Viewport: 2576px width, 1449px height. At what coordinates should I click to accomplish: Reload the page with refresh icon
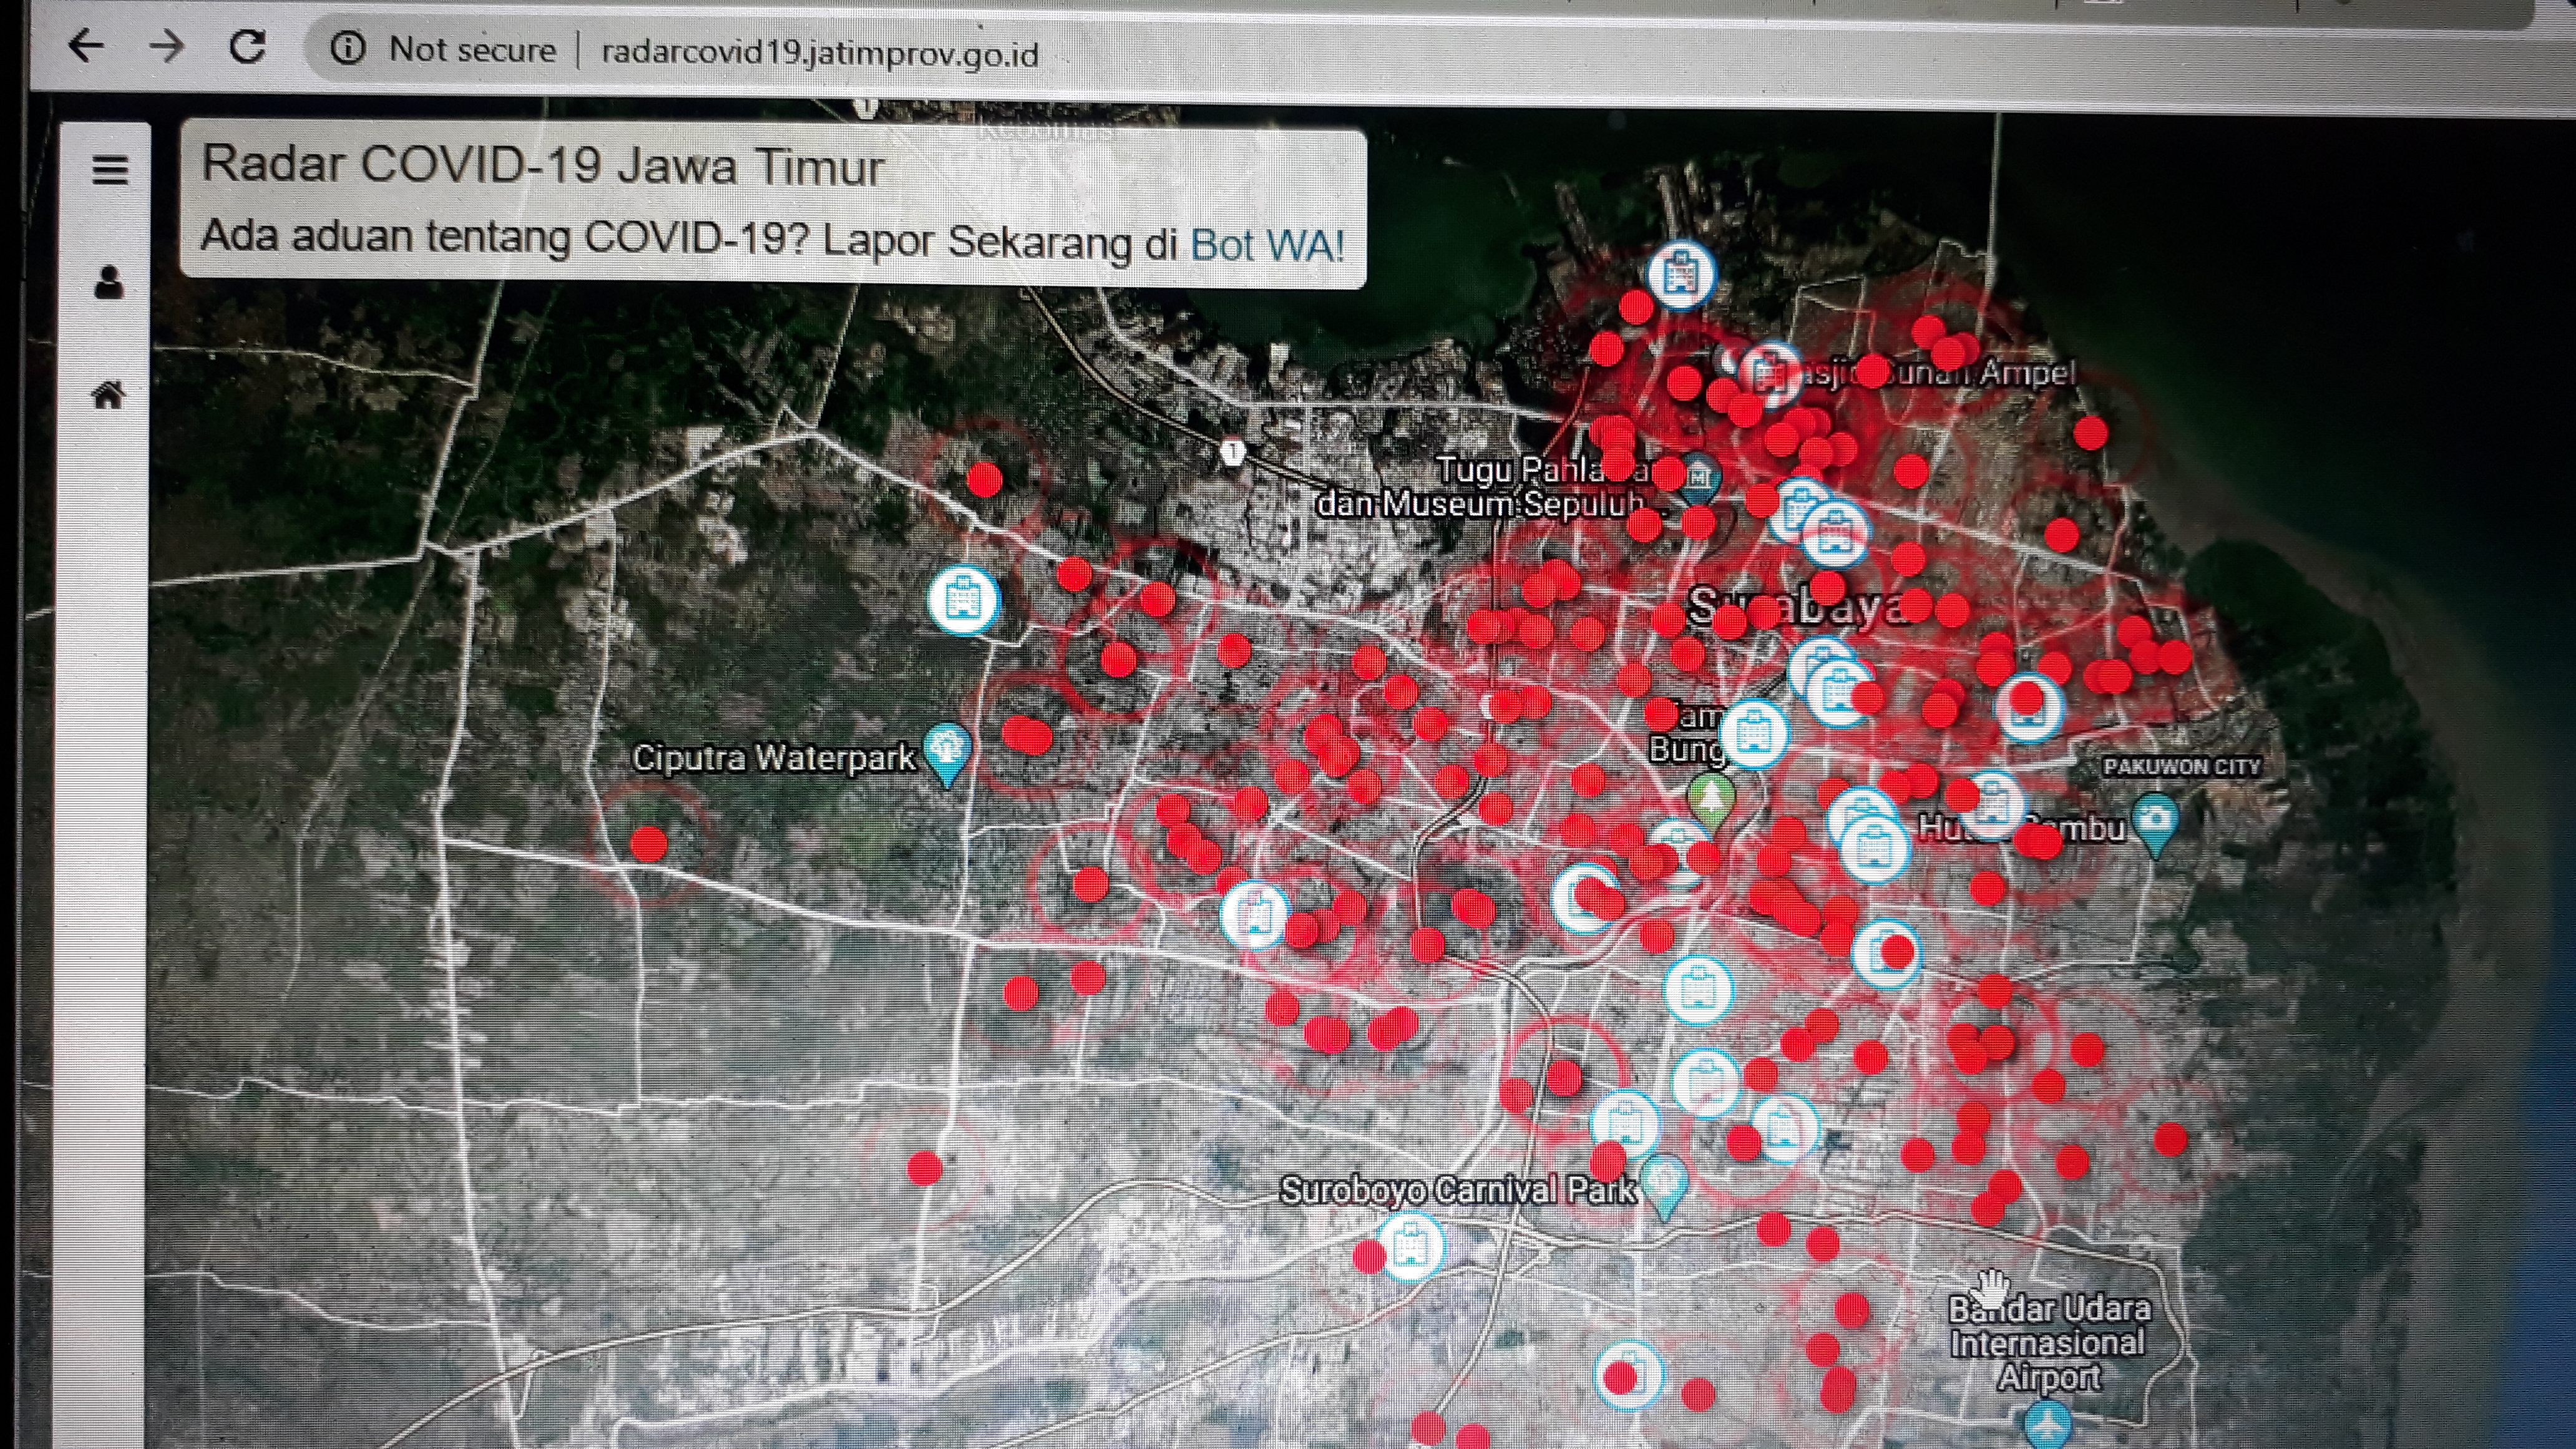(247, 47)
